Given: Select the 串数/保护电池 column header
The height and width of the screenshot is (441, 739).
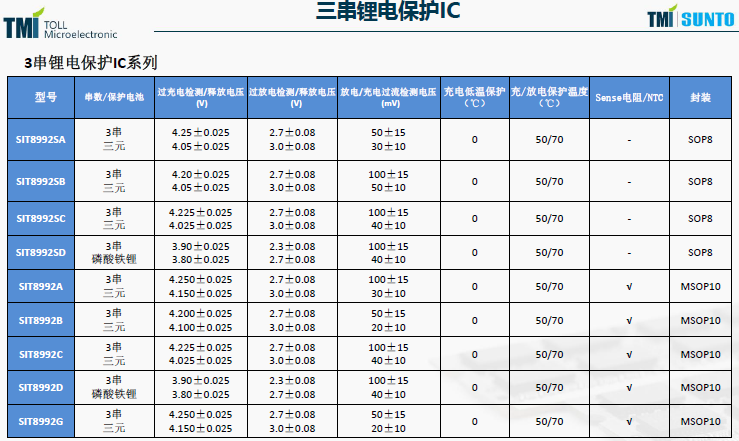Looking at the screenshot, I should click(114, 98).
